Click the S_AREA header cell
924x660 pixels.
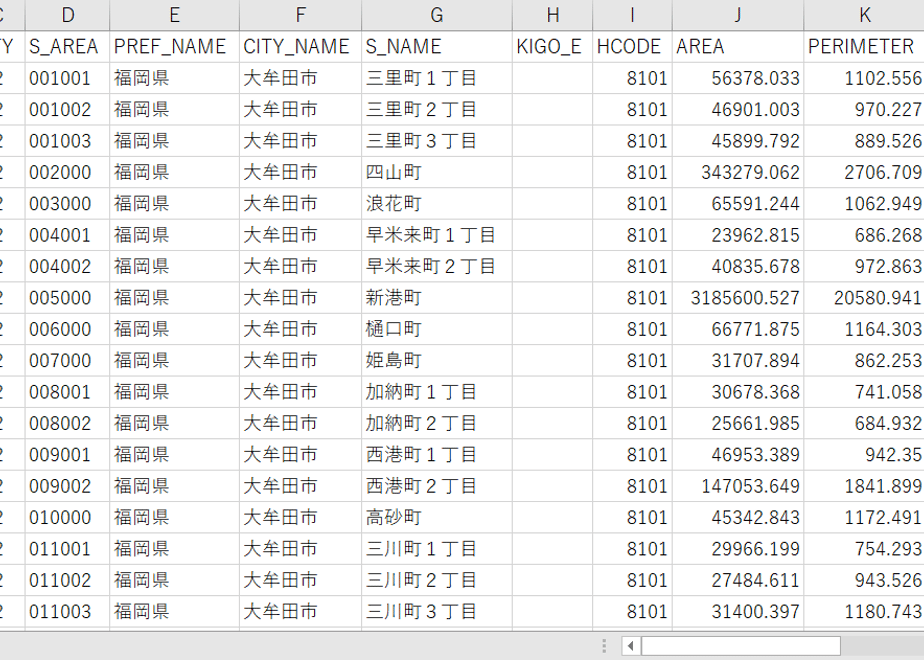67,47
